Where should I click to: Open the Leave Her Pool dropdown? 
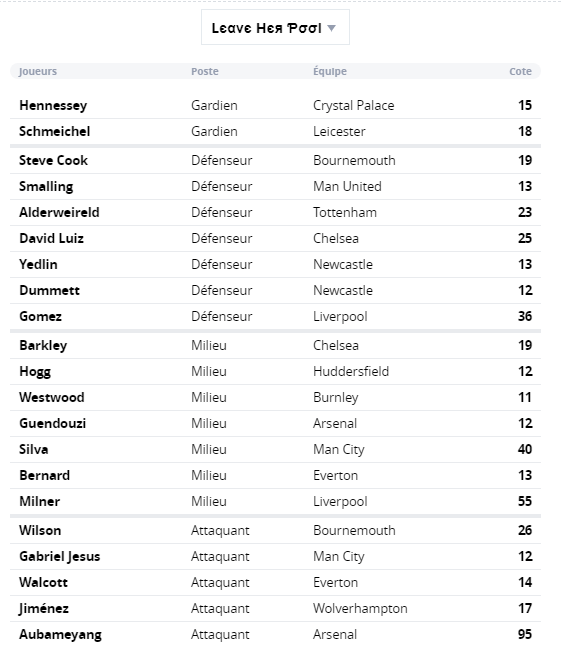(275, 28)
